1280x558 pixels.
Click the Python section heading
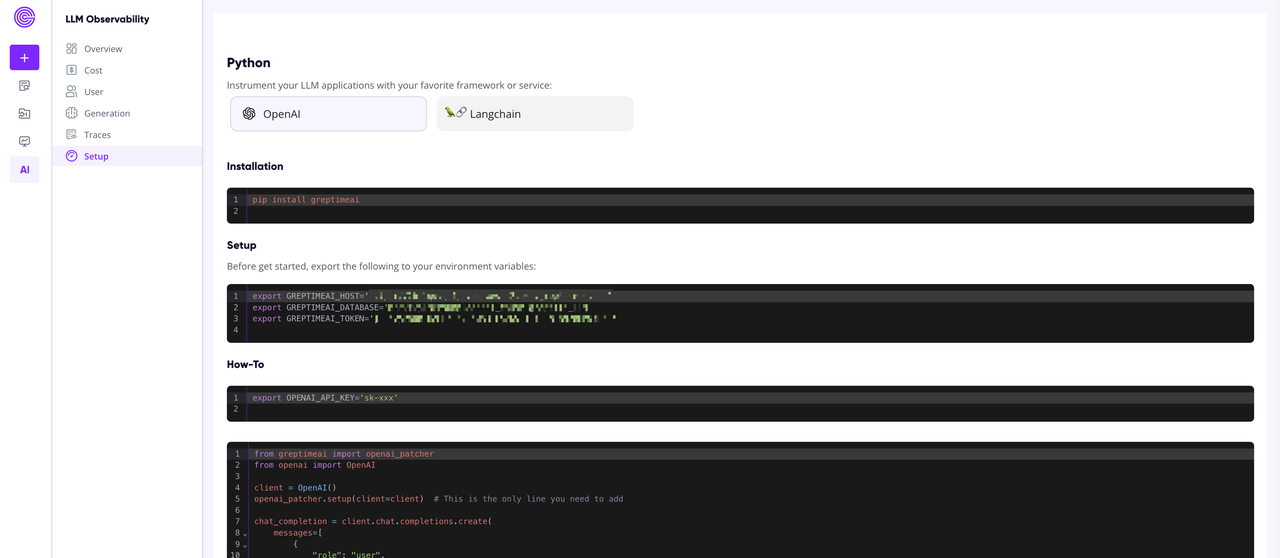point(249,63)
